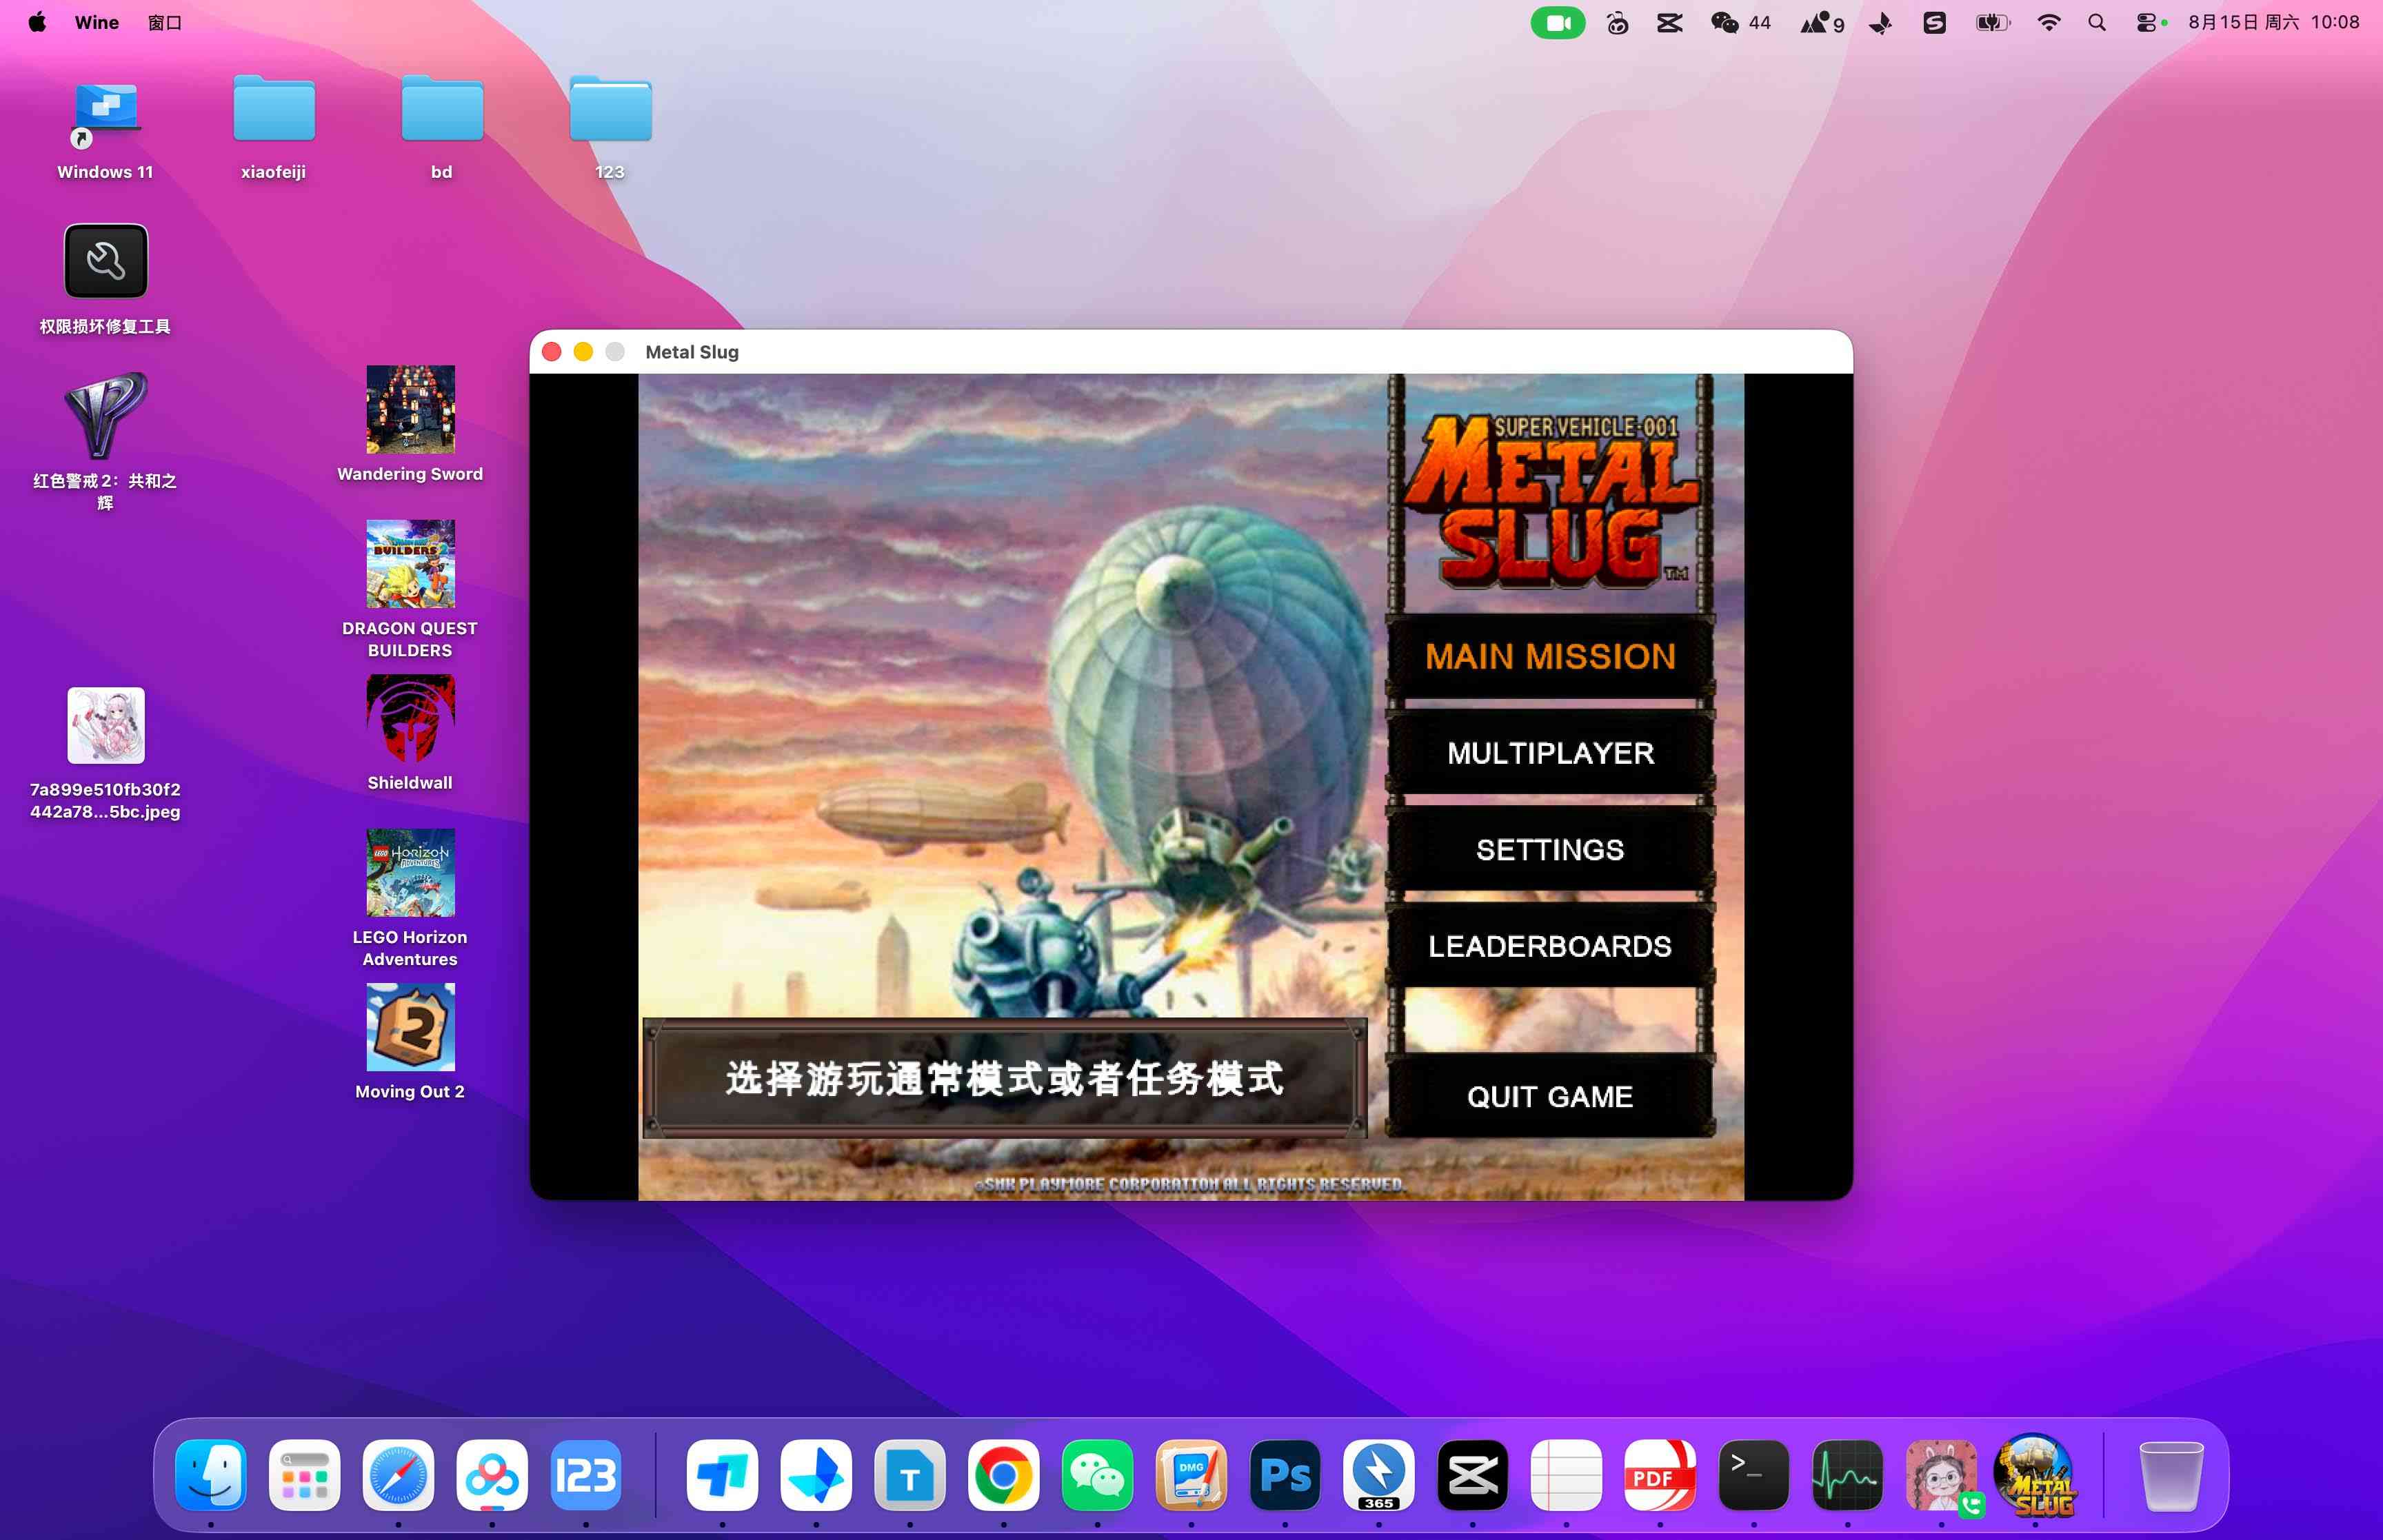The width and height of the screenshot is (2383, 1540).
Task: Open Wi-Fi status in the menu bar
Action: [x=2048, y=22]
